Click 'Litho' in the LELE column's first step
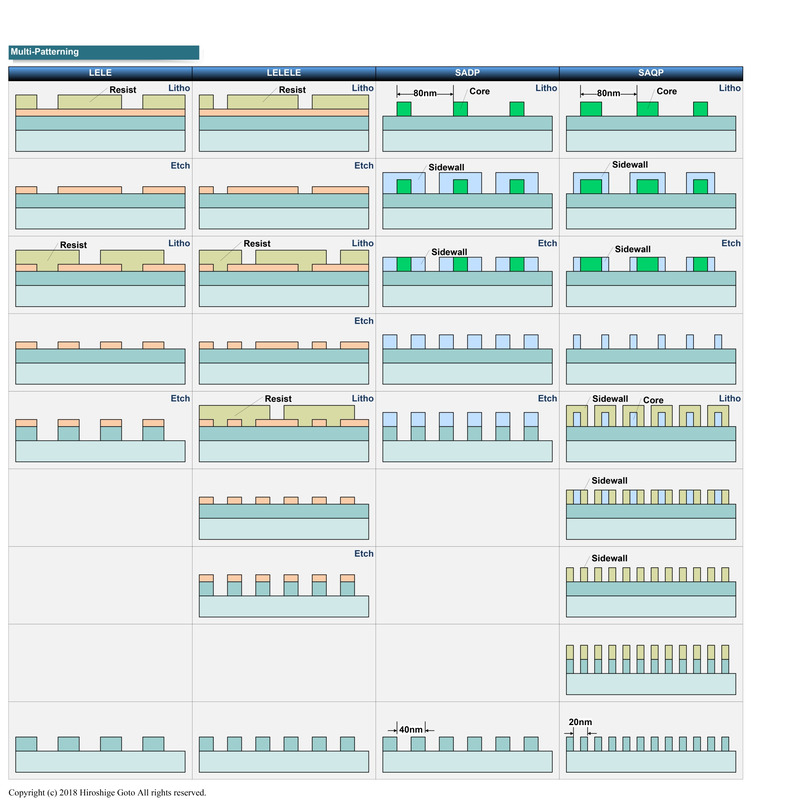This screenshot has width=795, height=800. (179, 88)
